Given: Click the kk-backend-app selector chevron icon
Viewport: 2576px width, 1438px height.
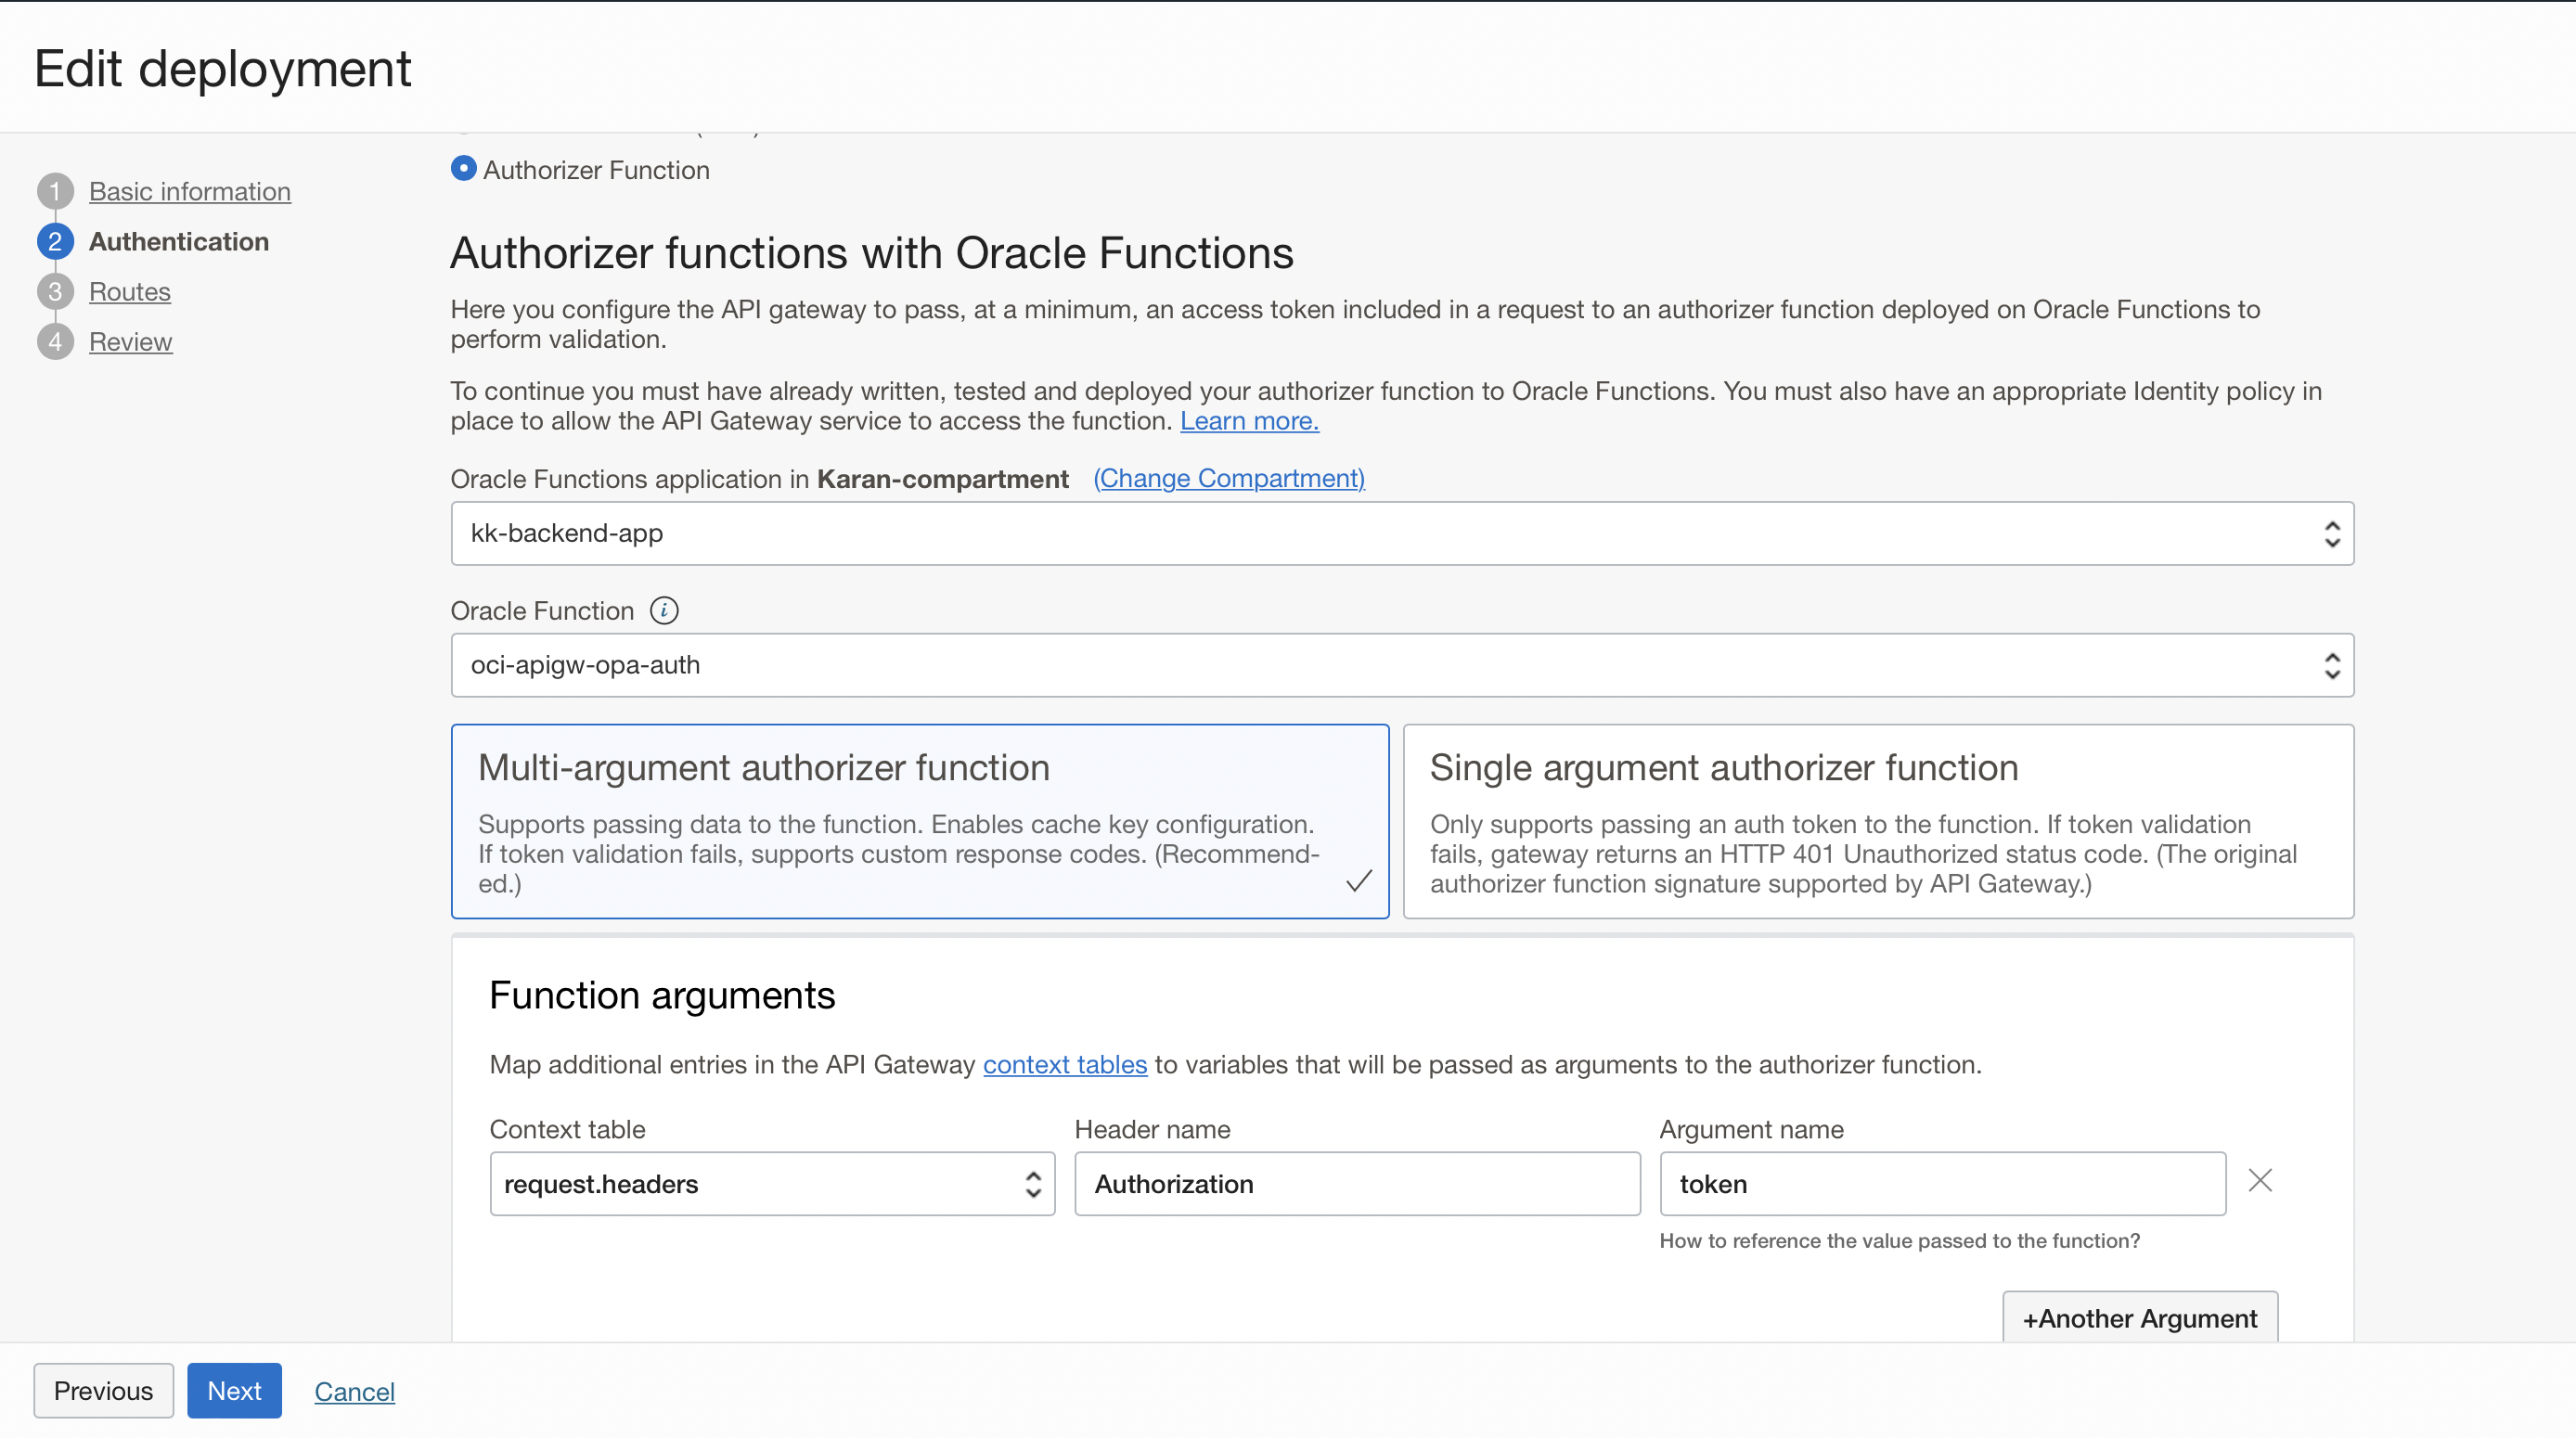Looking at the screenshot, I should pos(2332,533).
